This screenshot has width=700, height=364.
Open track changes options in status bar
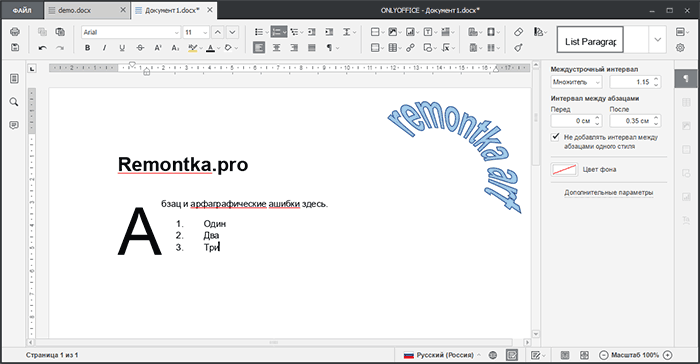(538, 355)
